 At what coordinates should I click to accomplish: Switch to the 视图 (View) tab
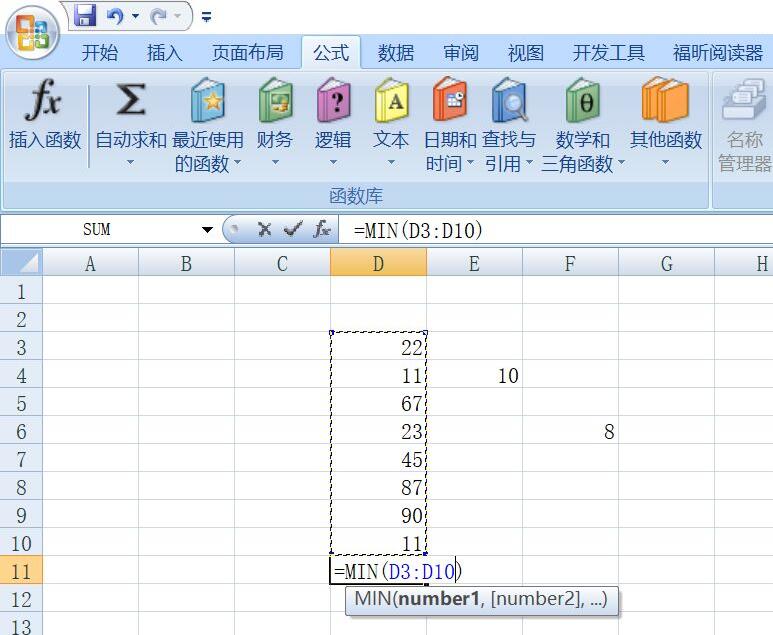coord(526,52)
